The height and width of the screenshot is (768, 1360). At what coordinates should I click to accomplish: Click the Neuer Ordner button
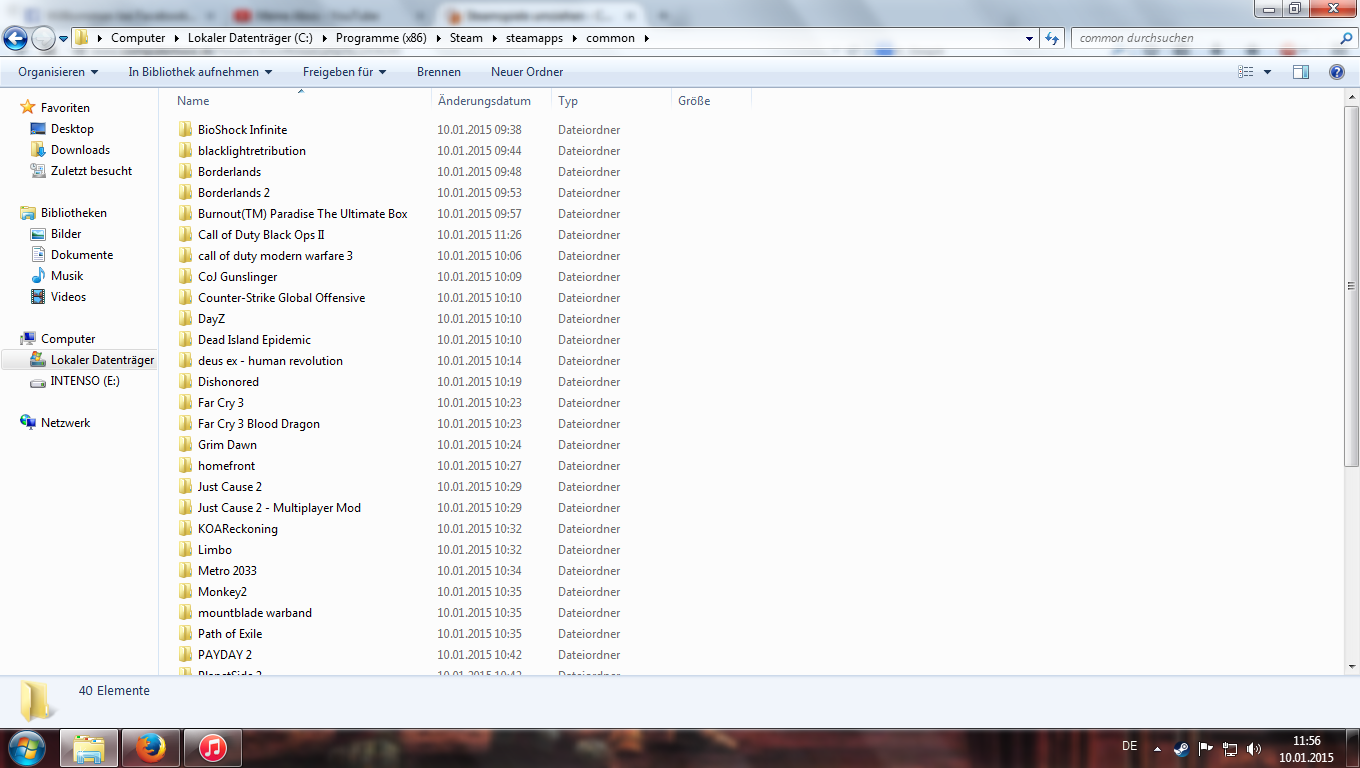click(x=527, y=72)
